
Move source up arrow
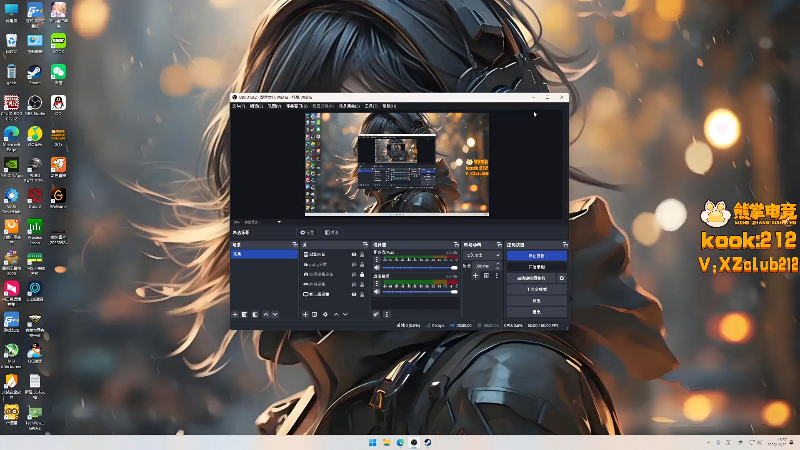click(x=336, y=315)
